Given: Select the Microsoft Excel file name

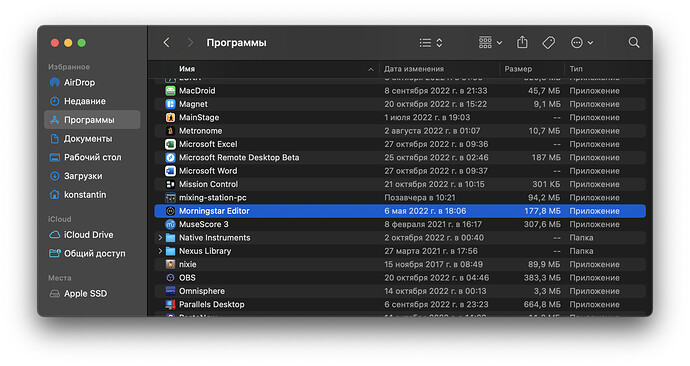Looking at the screenshot, I should tap(208, 144).
